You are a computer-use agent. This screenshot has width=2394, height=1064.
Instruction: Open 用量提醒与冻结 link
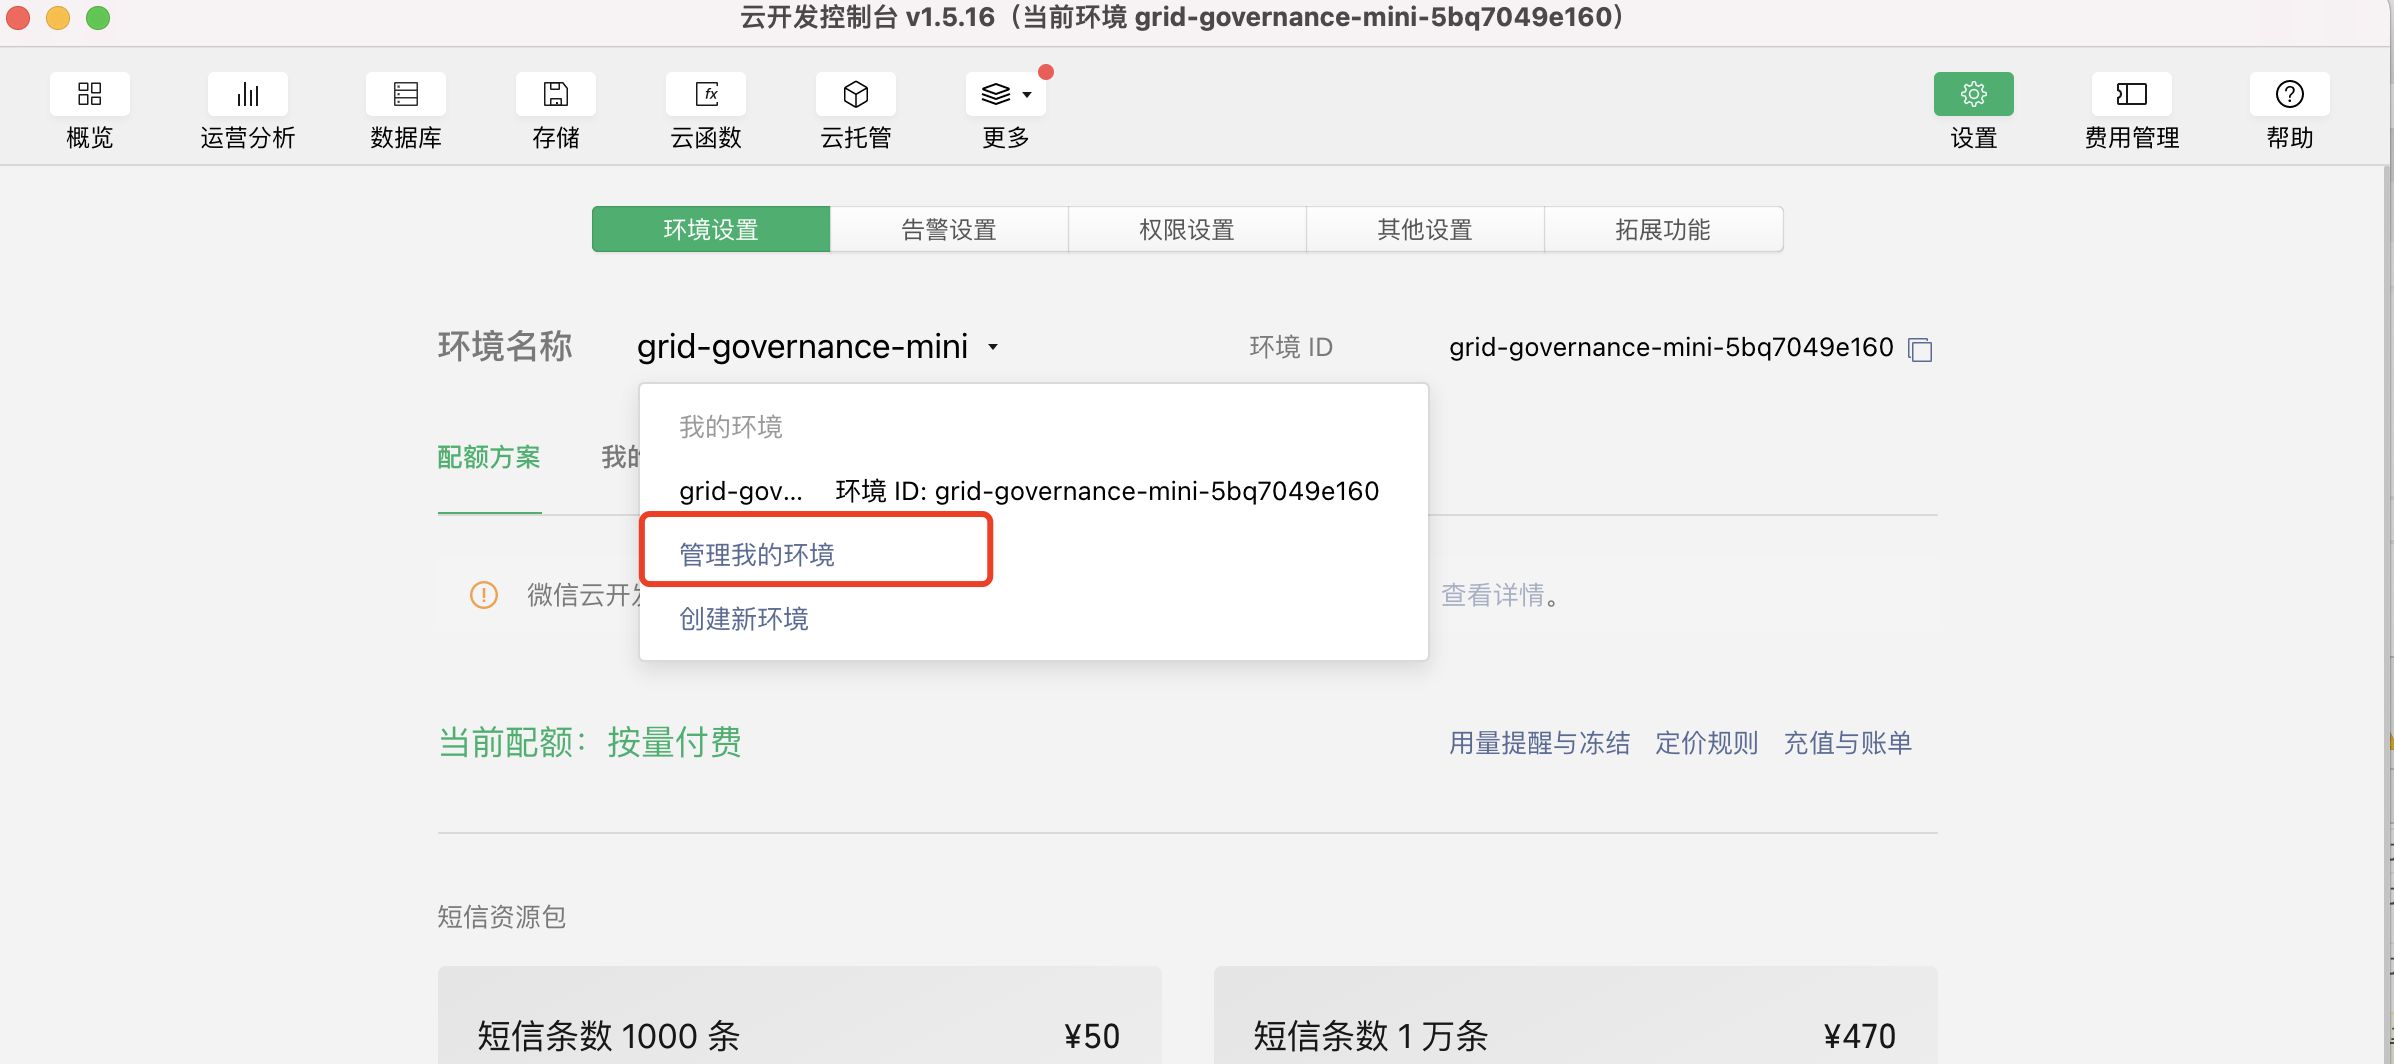(x=1540, y=743)
